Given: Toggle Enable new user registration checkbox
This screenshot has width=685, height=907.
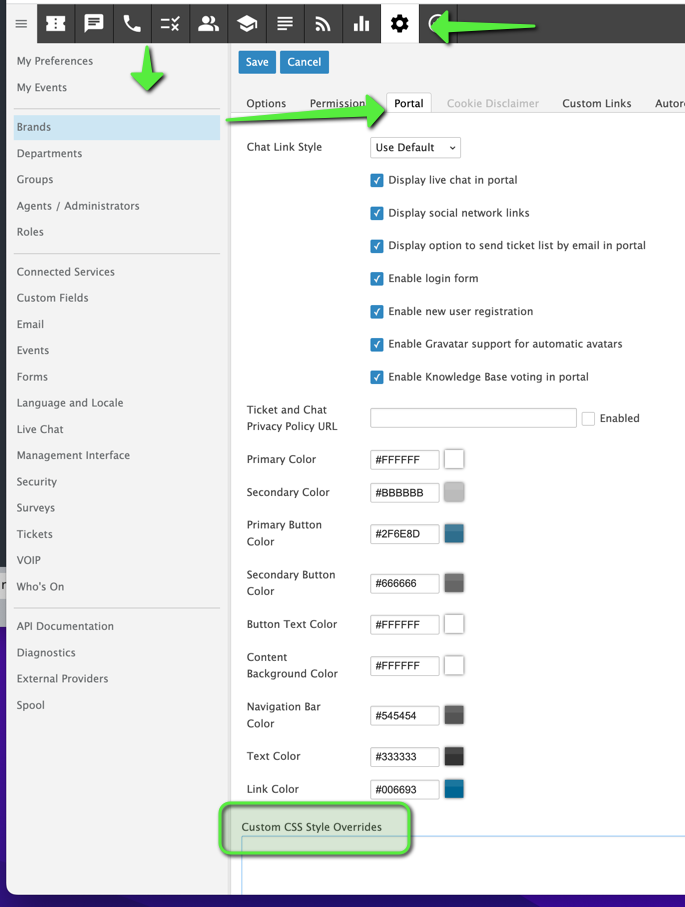Looking at the screenshot, I should pos(377,312).
